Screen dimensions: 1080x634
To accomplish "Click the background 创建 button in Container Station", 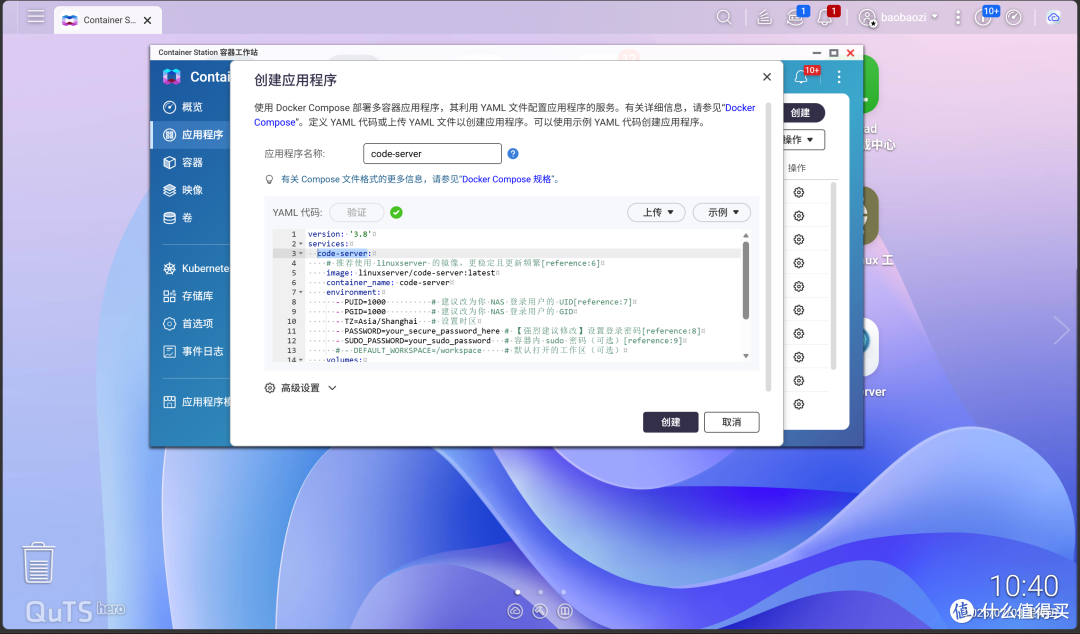I will 803,112.
